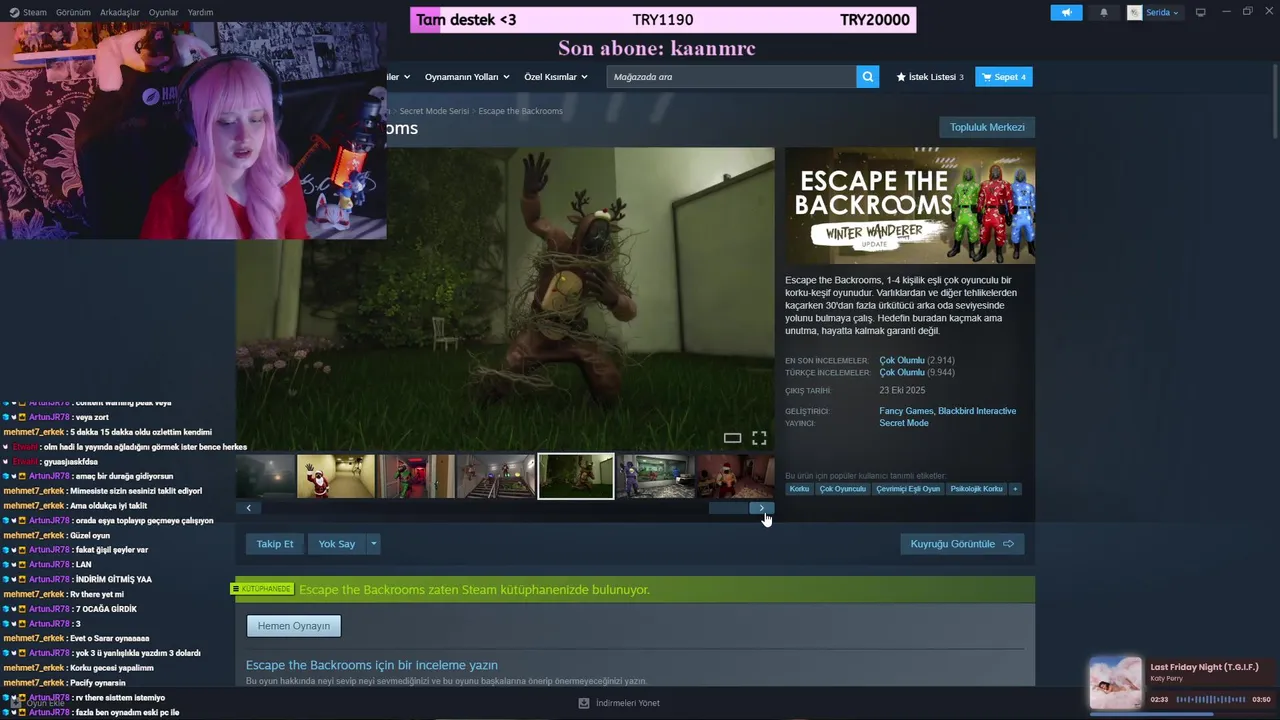
Task: Select the highlighted grass creature thumbnail
Action: [x=576, y=476]
